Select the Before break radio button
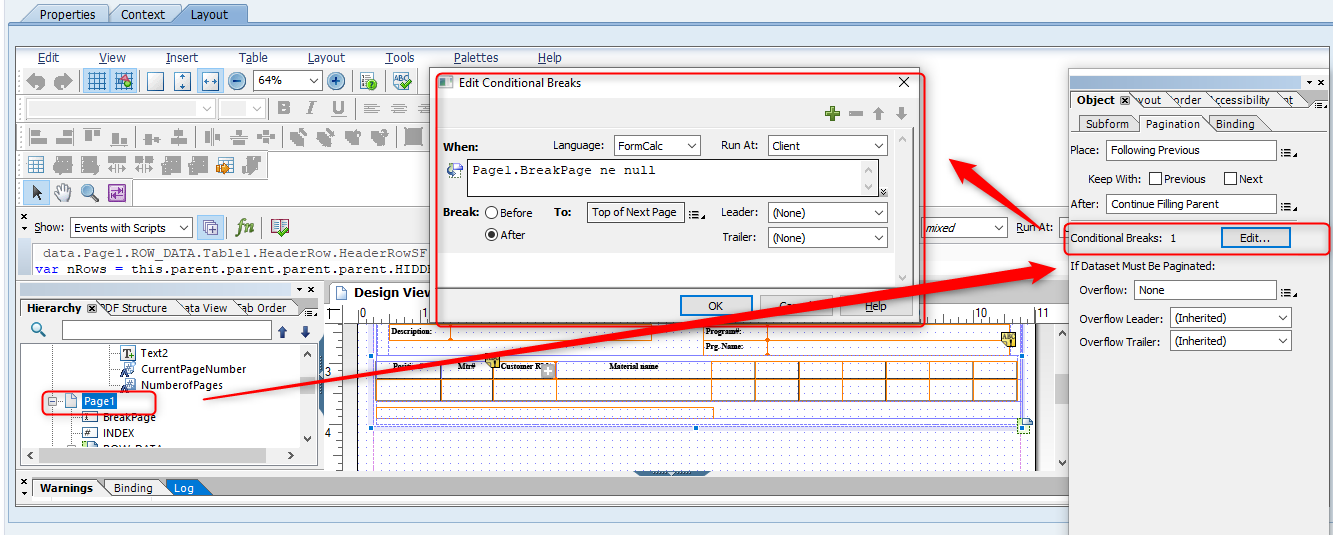1333x535 pixels. [492, 213]
